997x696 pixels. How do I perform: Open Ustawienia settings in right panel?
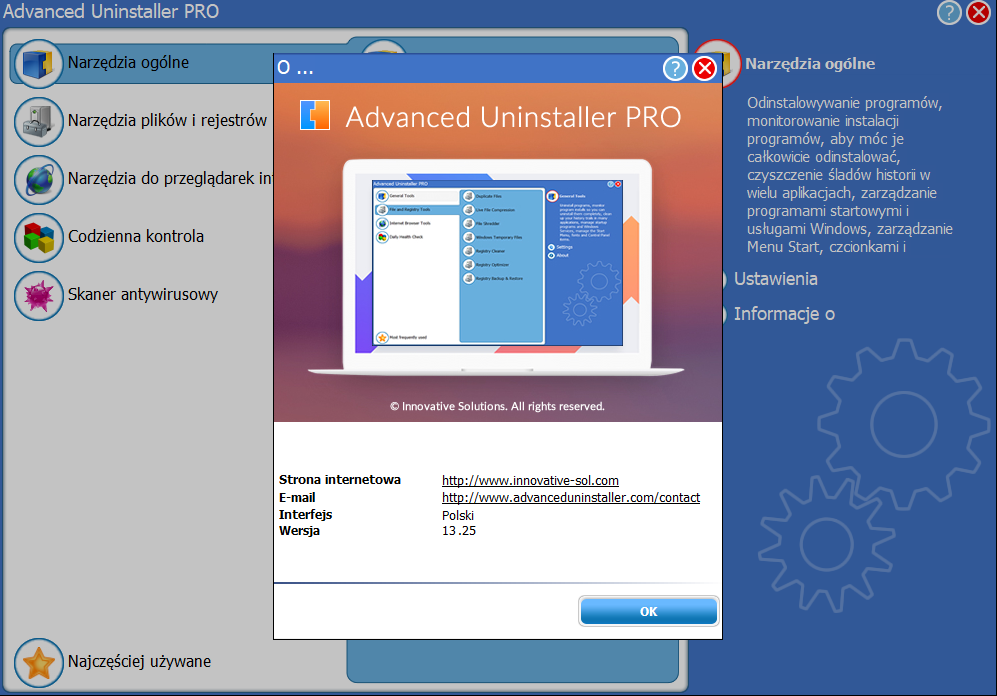(x=776, y=279)
